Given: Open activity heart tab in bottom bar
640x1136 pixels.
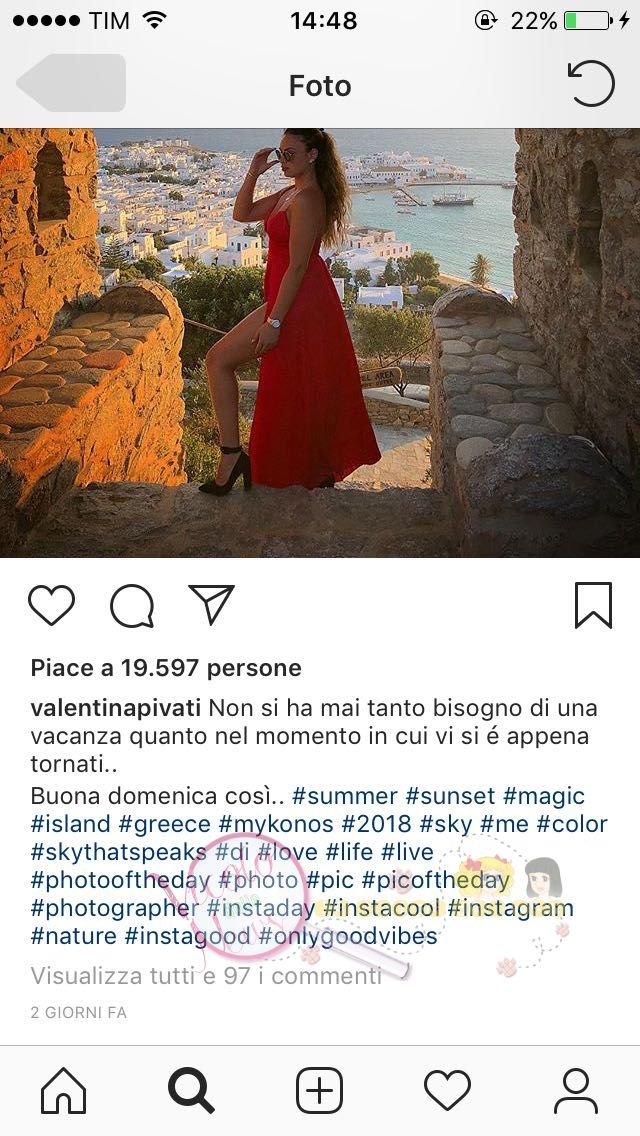Looking at the screenshot, I should (447, 1090).
